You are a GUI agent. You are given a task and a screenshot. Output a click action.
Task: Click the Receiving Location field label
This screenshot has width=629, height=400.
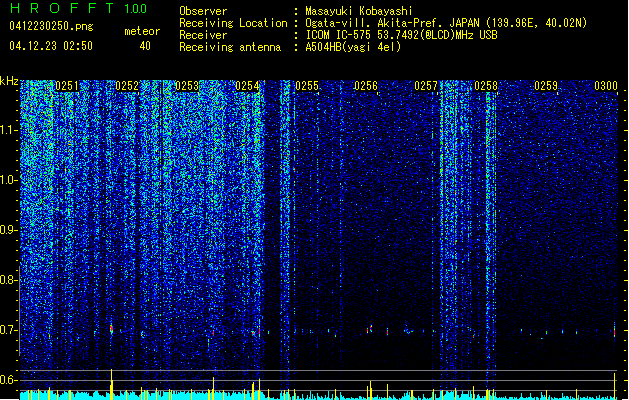233,23
